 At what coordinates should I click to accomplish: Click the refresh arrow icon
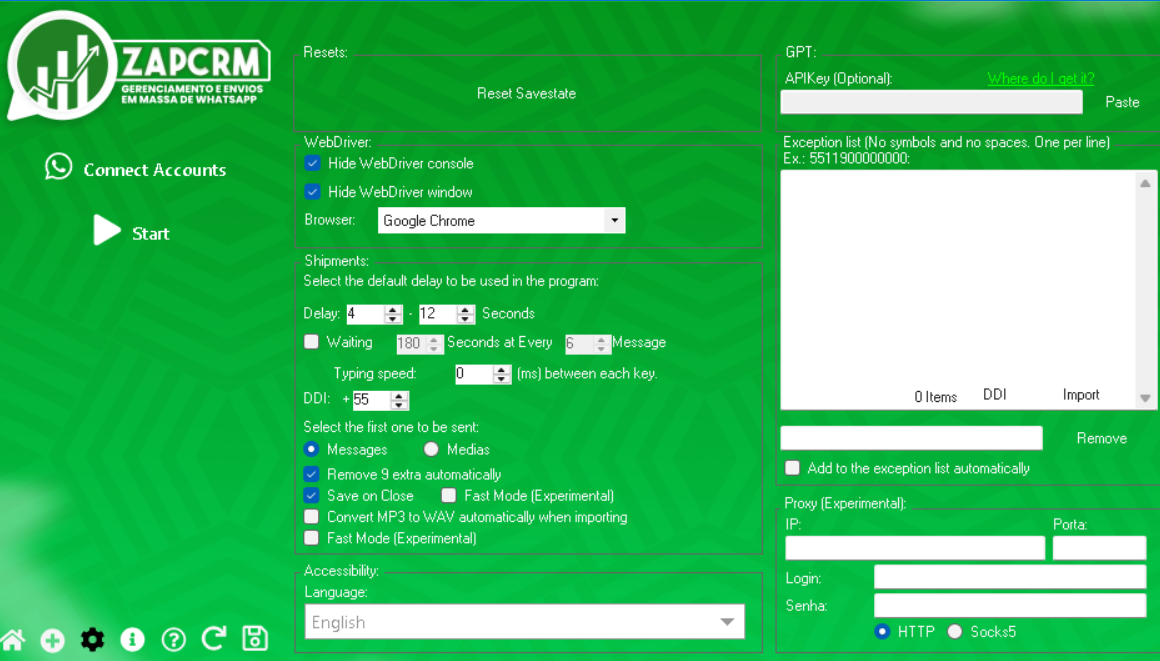pos(214,639)
